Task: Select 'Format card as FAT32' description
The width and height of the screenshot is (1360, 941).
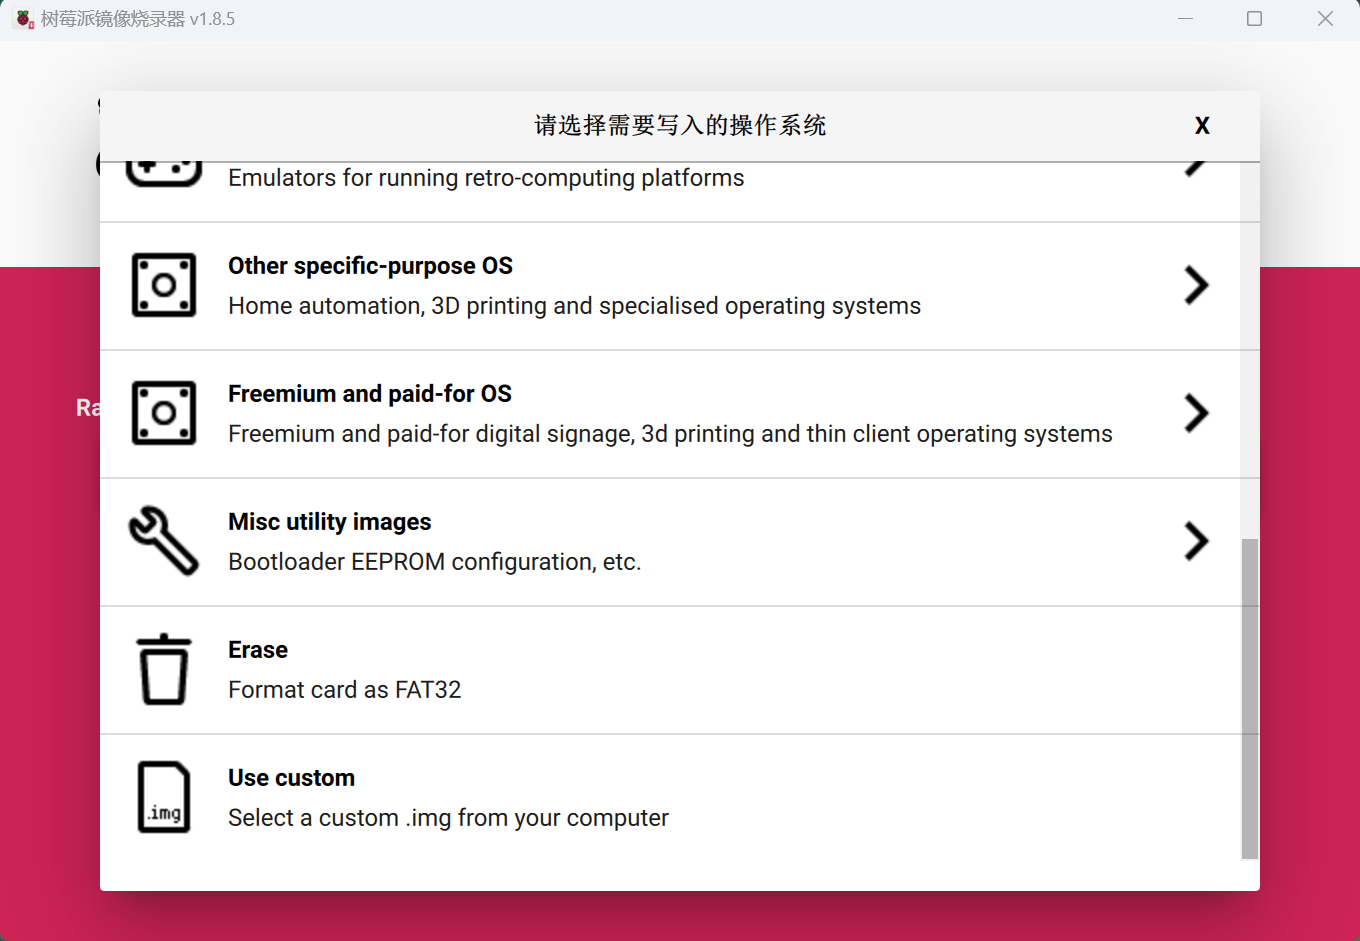Action: point(344,690)
